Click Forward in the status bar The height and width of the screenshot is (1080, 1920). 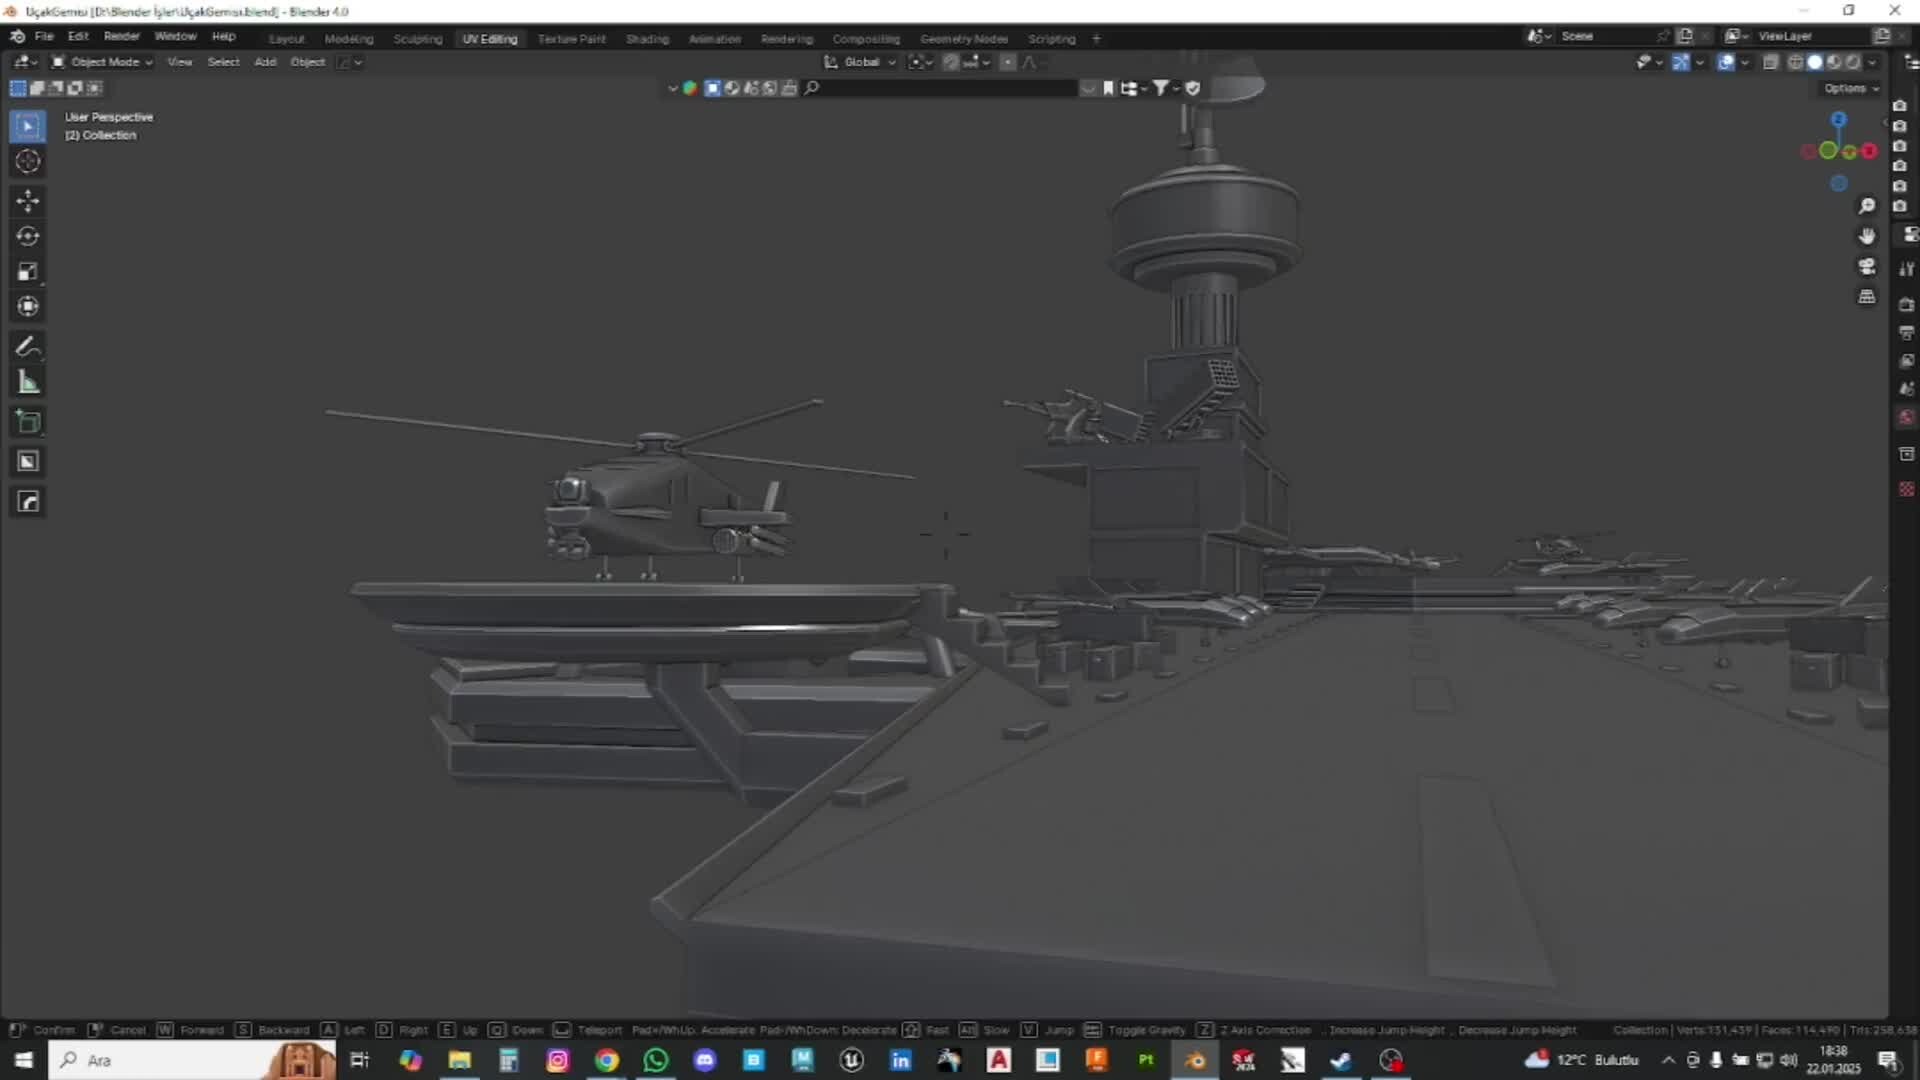[x=203, y=1029]
